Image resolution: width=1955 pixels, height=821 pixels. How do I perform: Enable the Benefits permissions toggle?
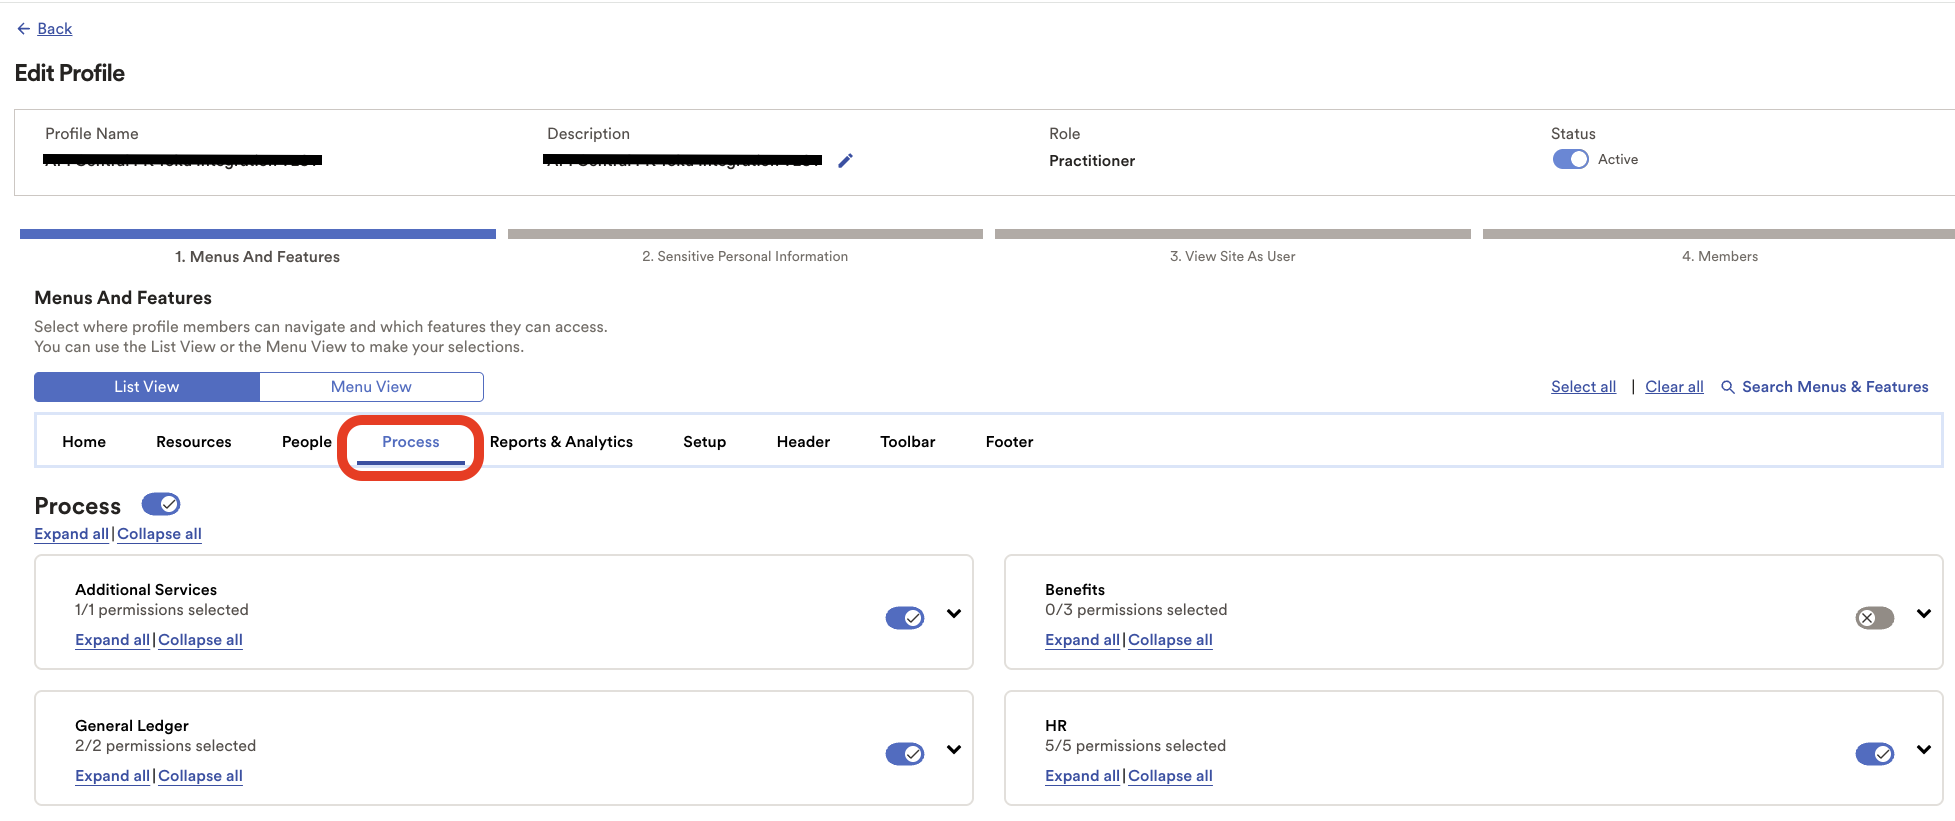pos(1875,618)
